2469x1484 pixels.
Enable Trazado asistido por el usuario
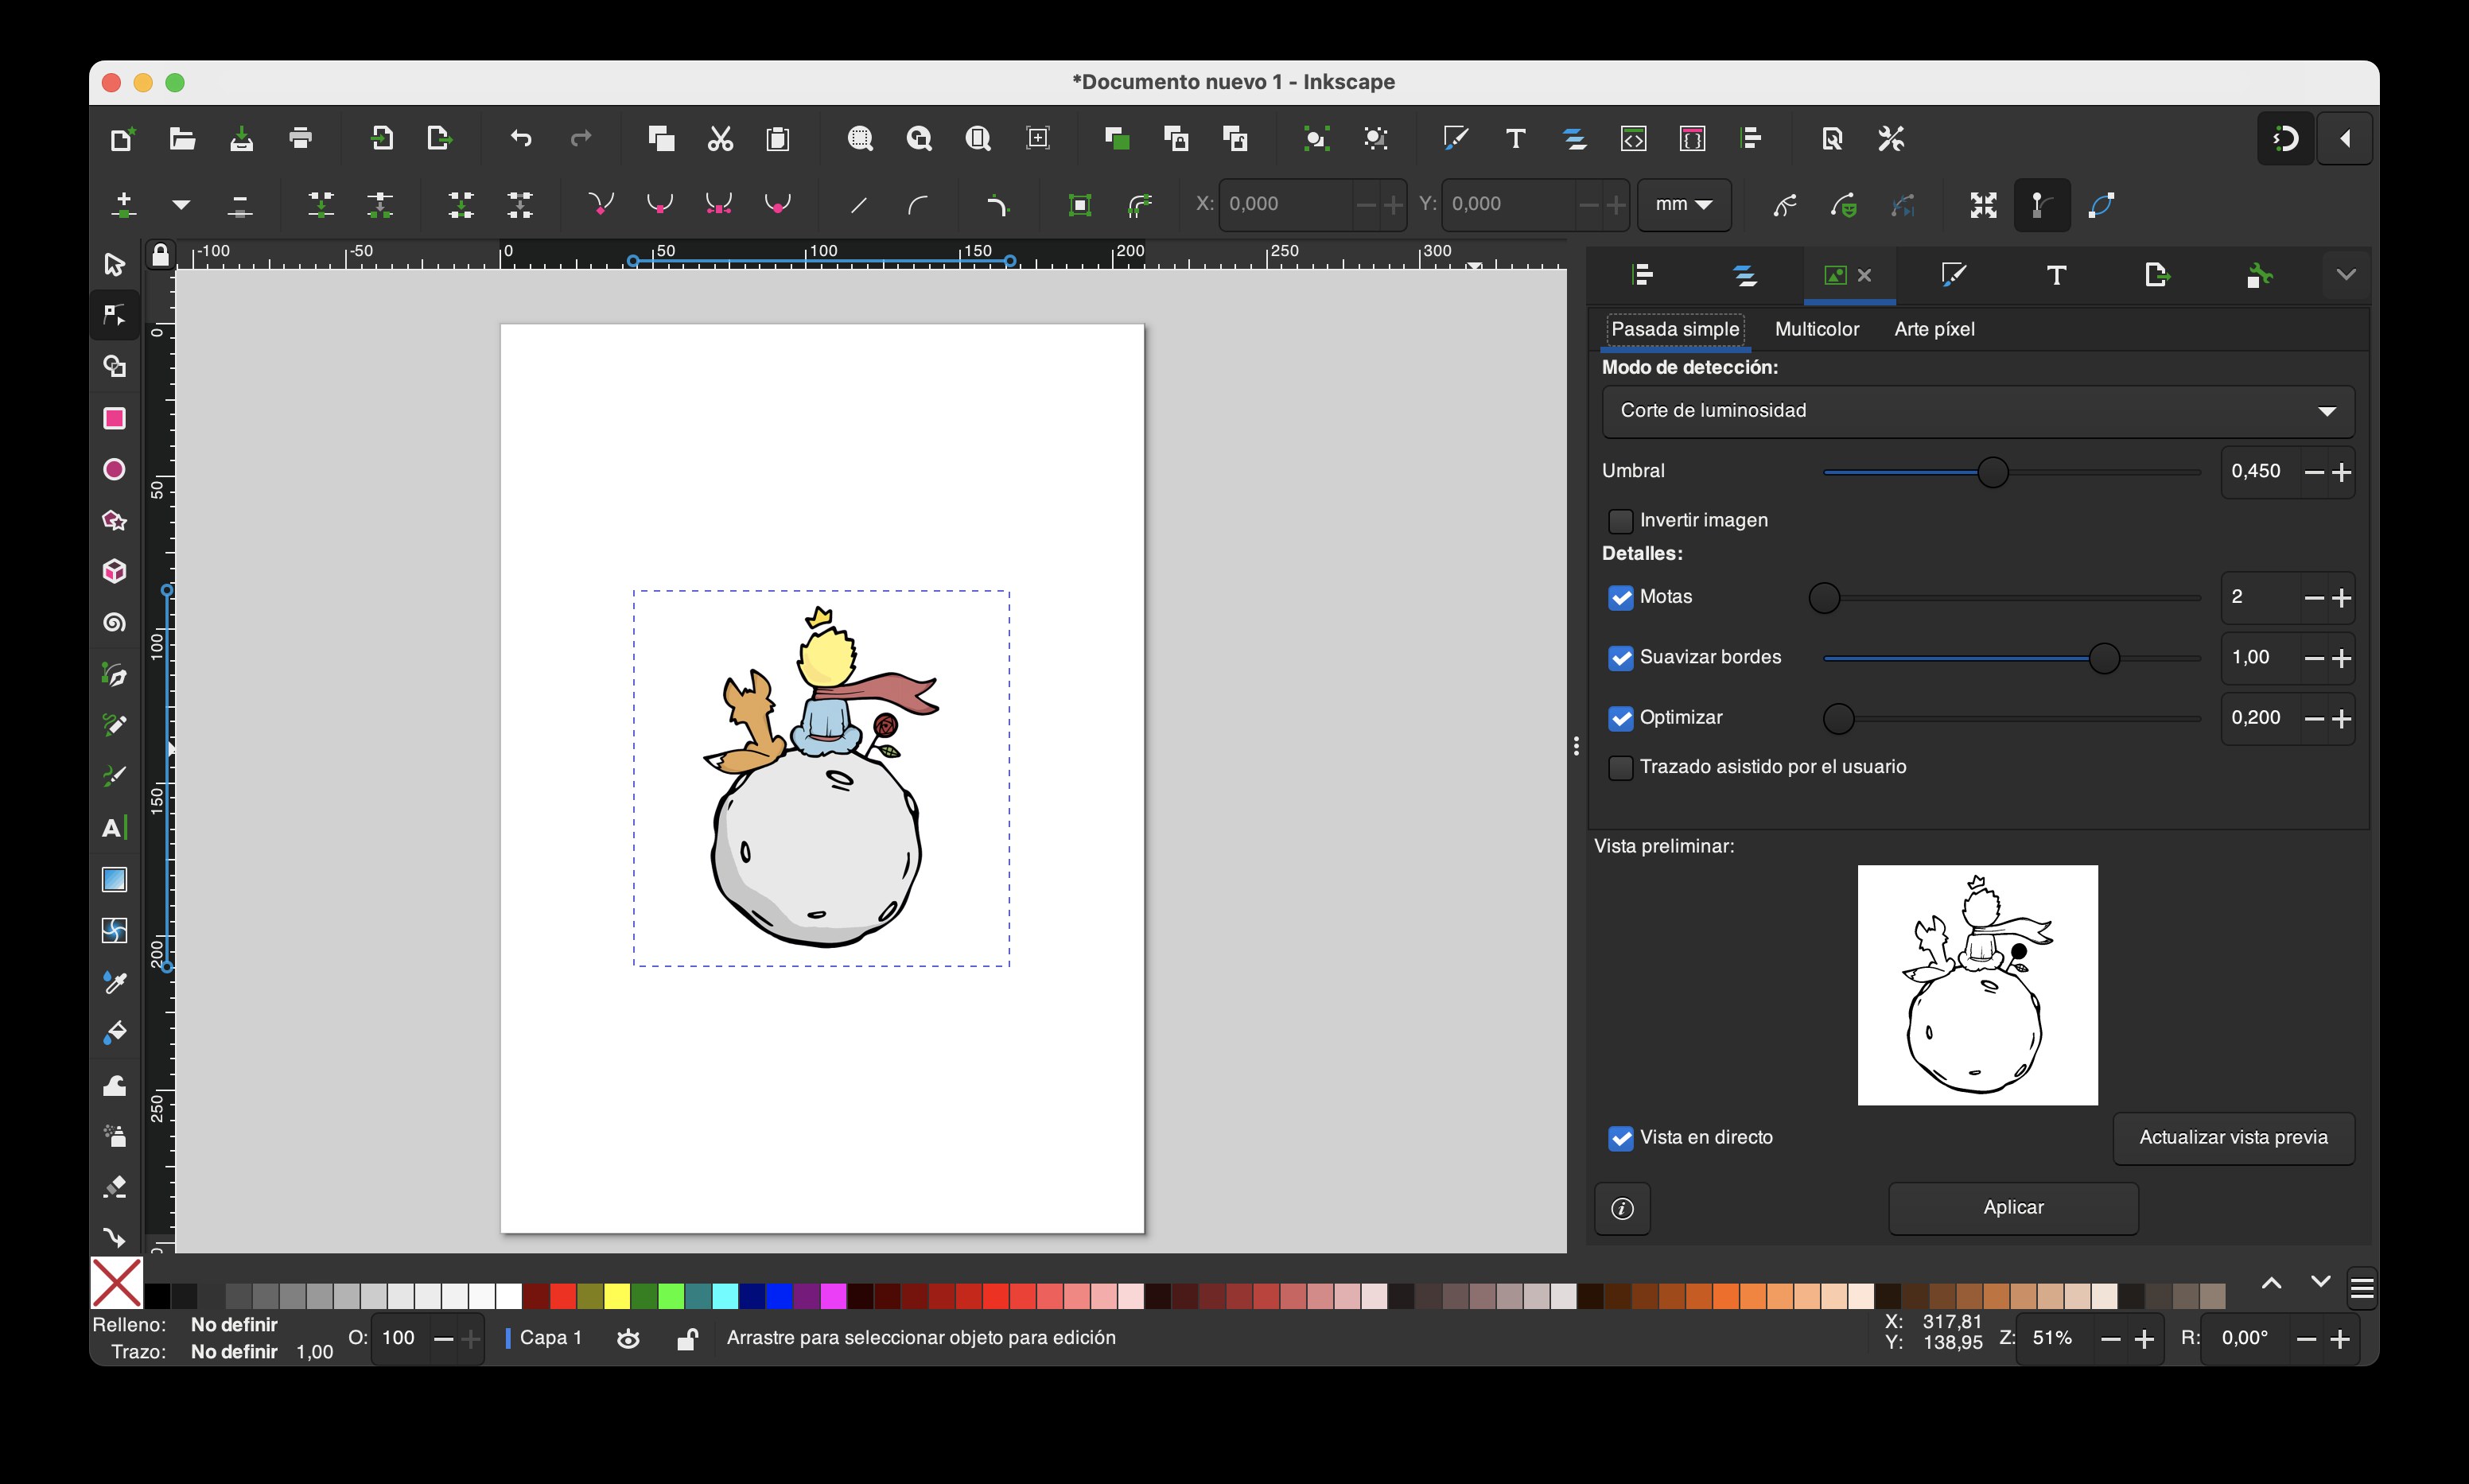[x=1621, y=767]
